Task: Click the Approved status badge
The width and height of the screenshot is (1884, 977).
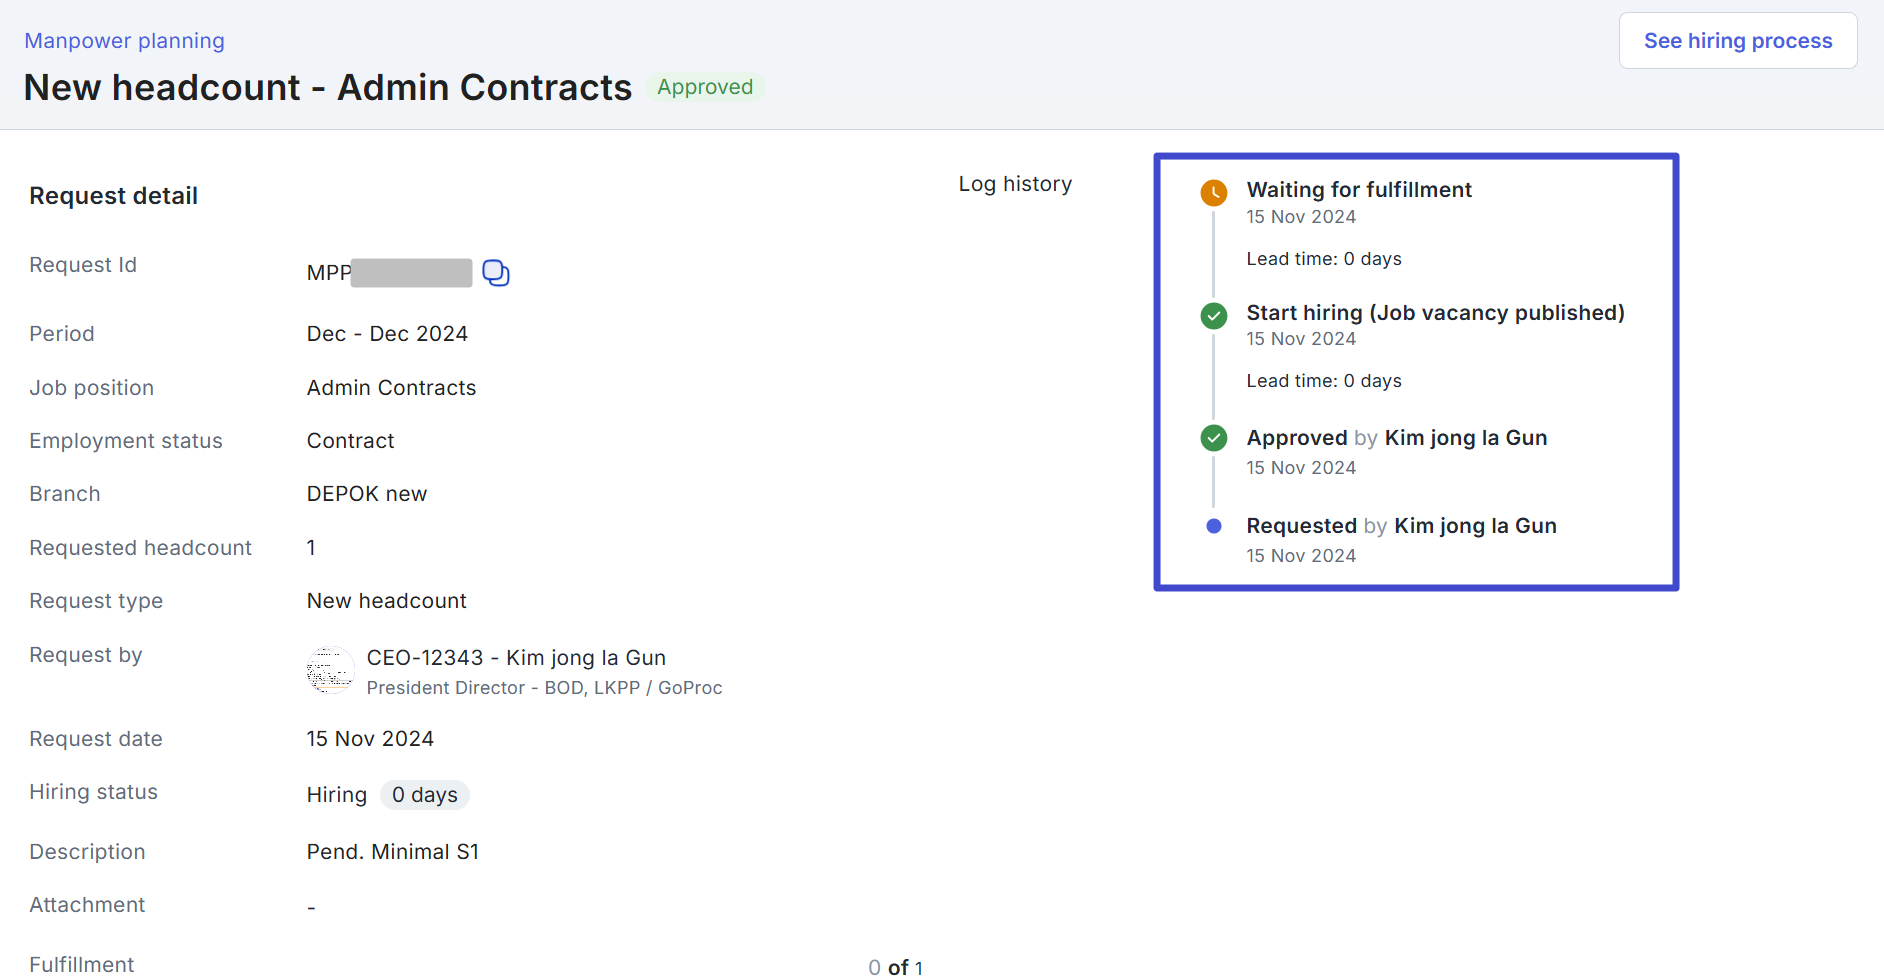Action: pos(704,87)
